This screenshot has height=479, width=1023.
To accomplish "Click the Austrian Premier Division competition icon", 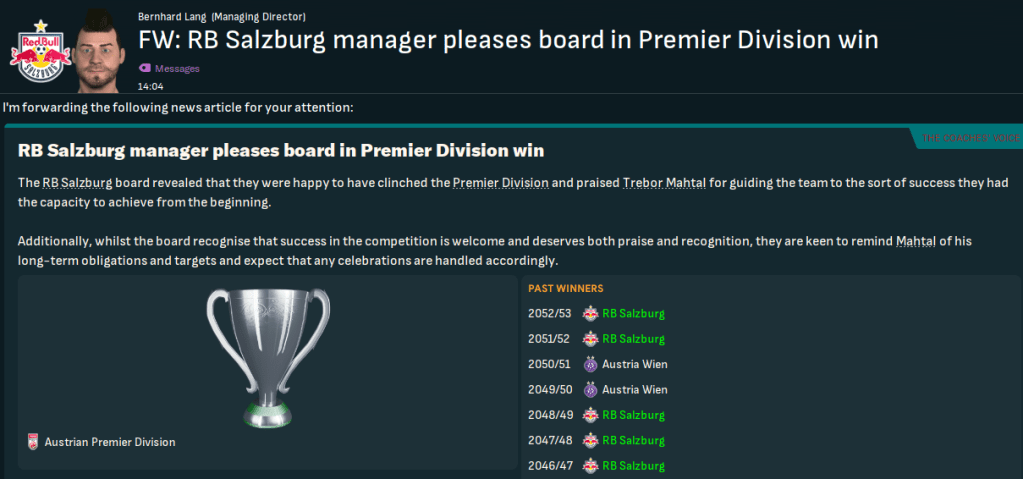I will [34, 442].
